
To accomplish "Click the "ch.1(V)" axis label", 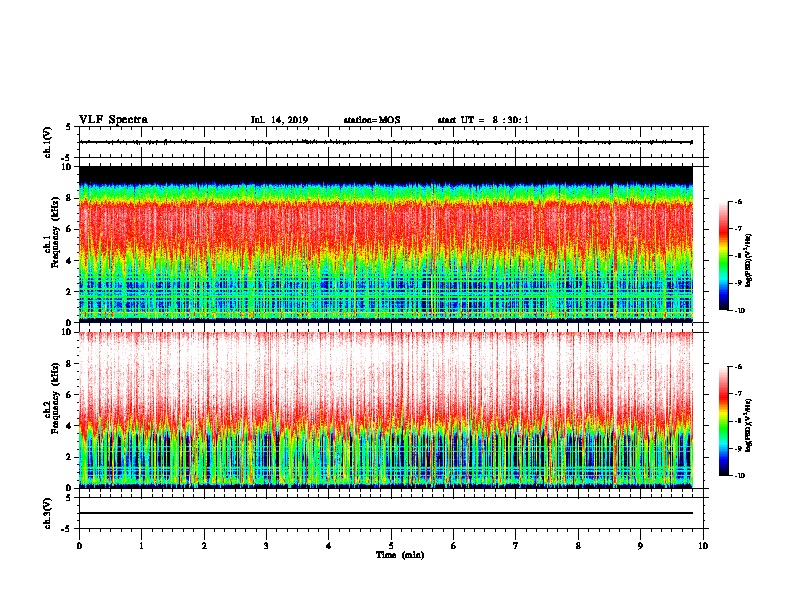I will coord(47,142).
